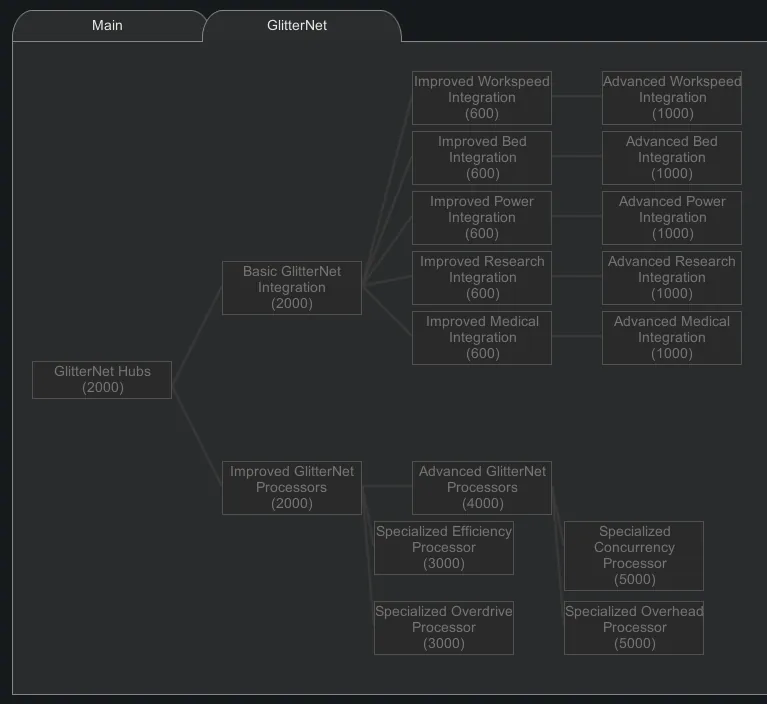
Task: Select Improved Workspeed Integration project
Action: click(481, 98)
